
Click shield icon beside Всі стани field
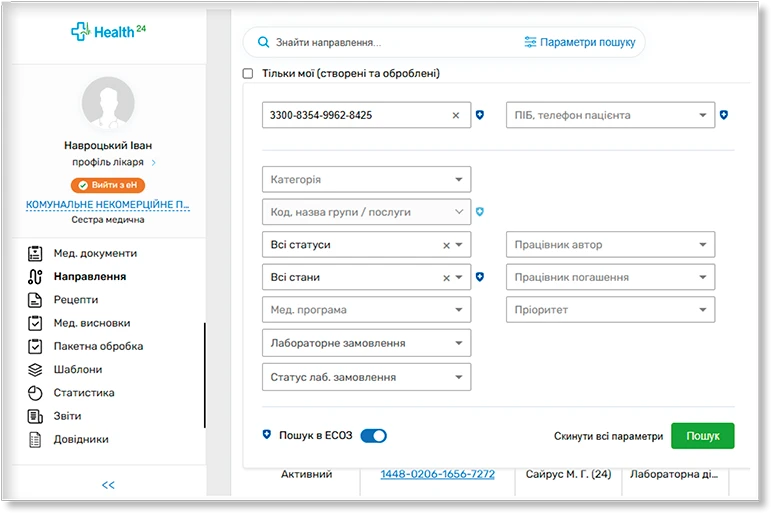click(480, 276)
